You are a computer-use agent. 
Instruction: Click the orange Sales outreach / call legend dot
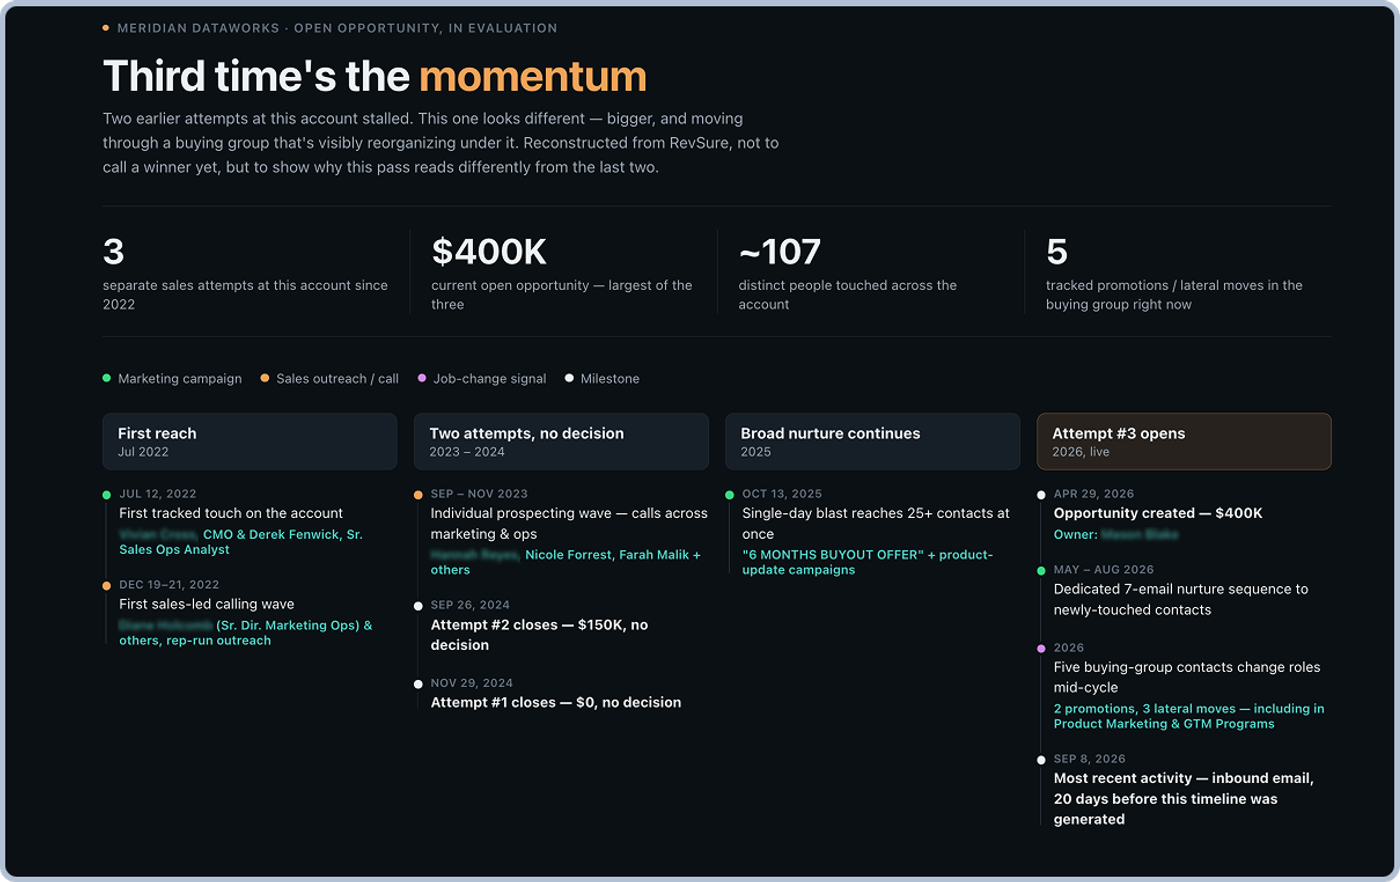pyautogui.click(x=265, y=378)
